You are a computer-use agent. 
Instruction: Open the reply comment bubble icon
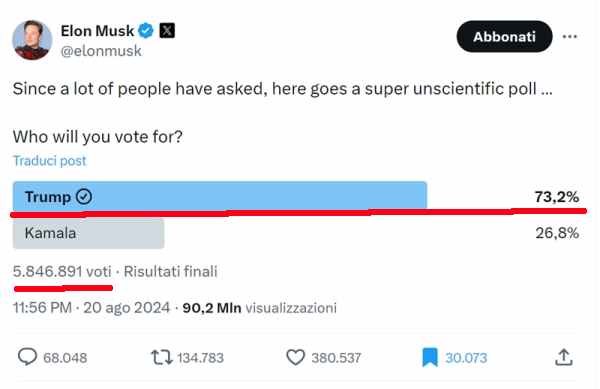(x=28, y=357)
